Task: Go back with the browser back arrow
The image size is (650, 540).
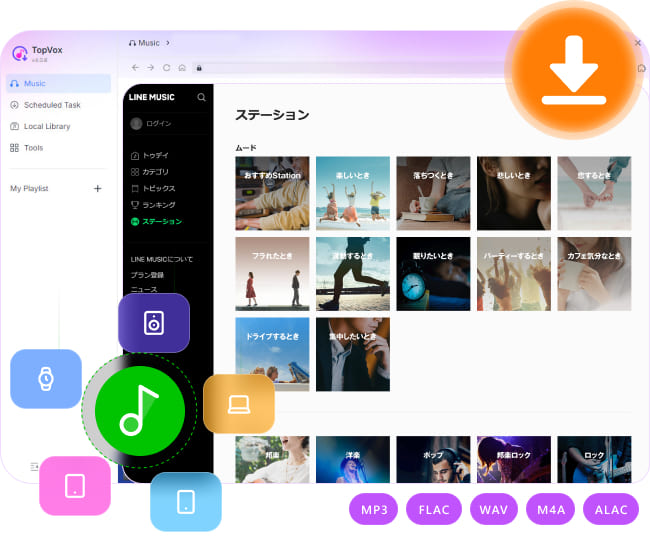Action: click(x=135, y=68)
